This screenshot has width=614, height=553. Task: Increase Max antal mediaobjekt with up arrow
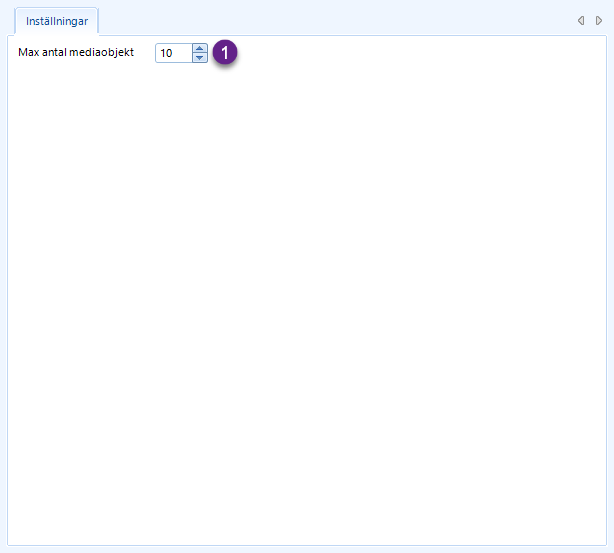[200, 49]
